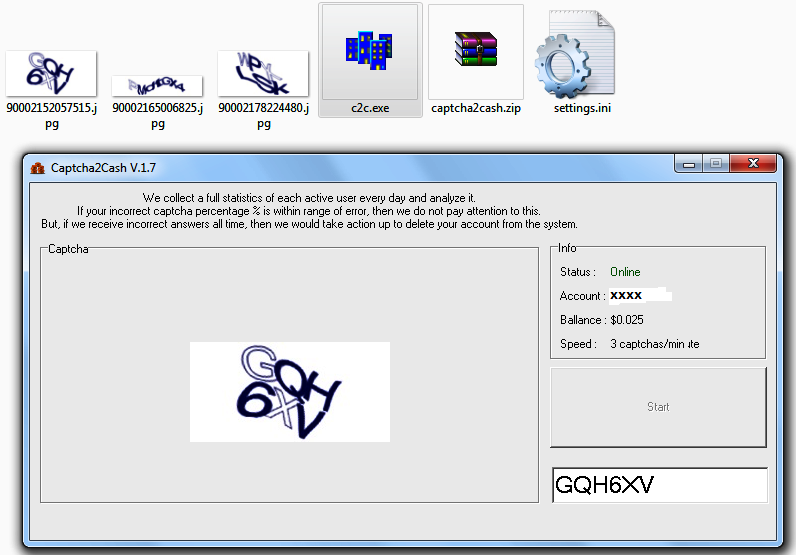Click the Captcha2Cash title bar icon

point(38,168)
